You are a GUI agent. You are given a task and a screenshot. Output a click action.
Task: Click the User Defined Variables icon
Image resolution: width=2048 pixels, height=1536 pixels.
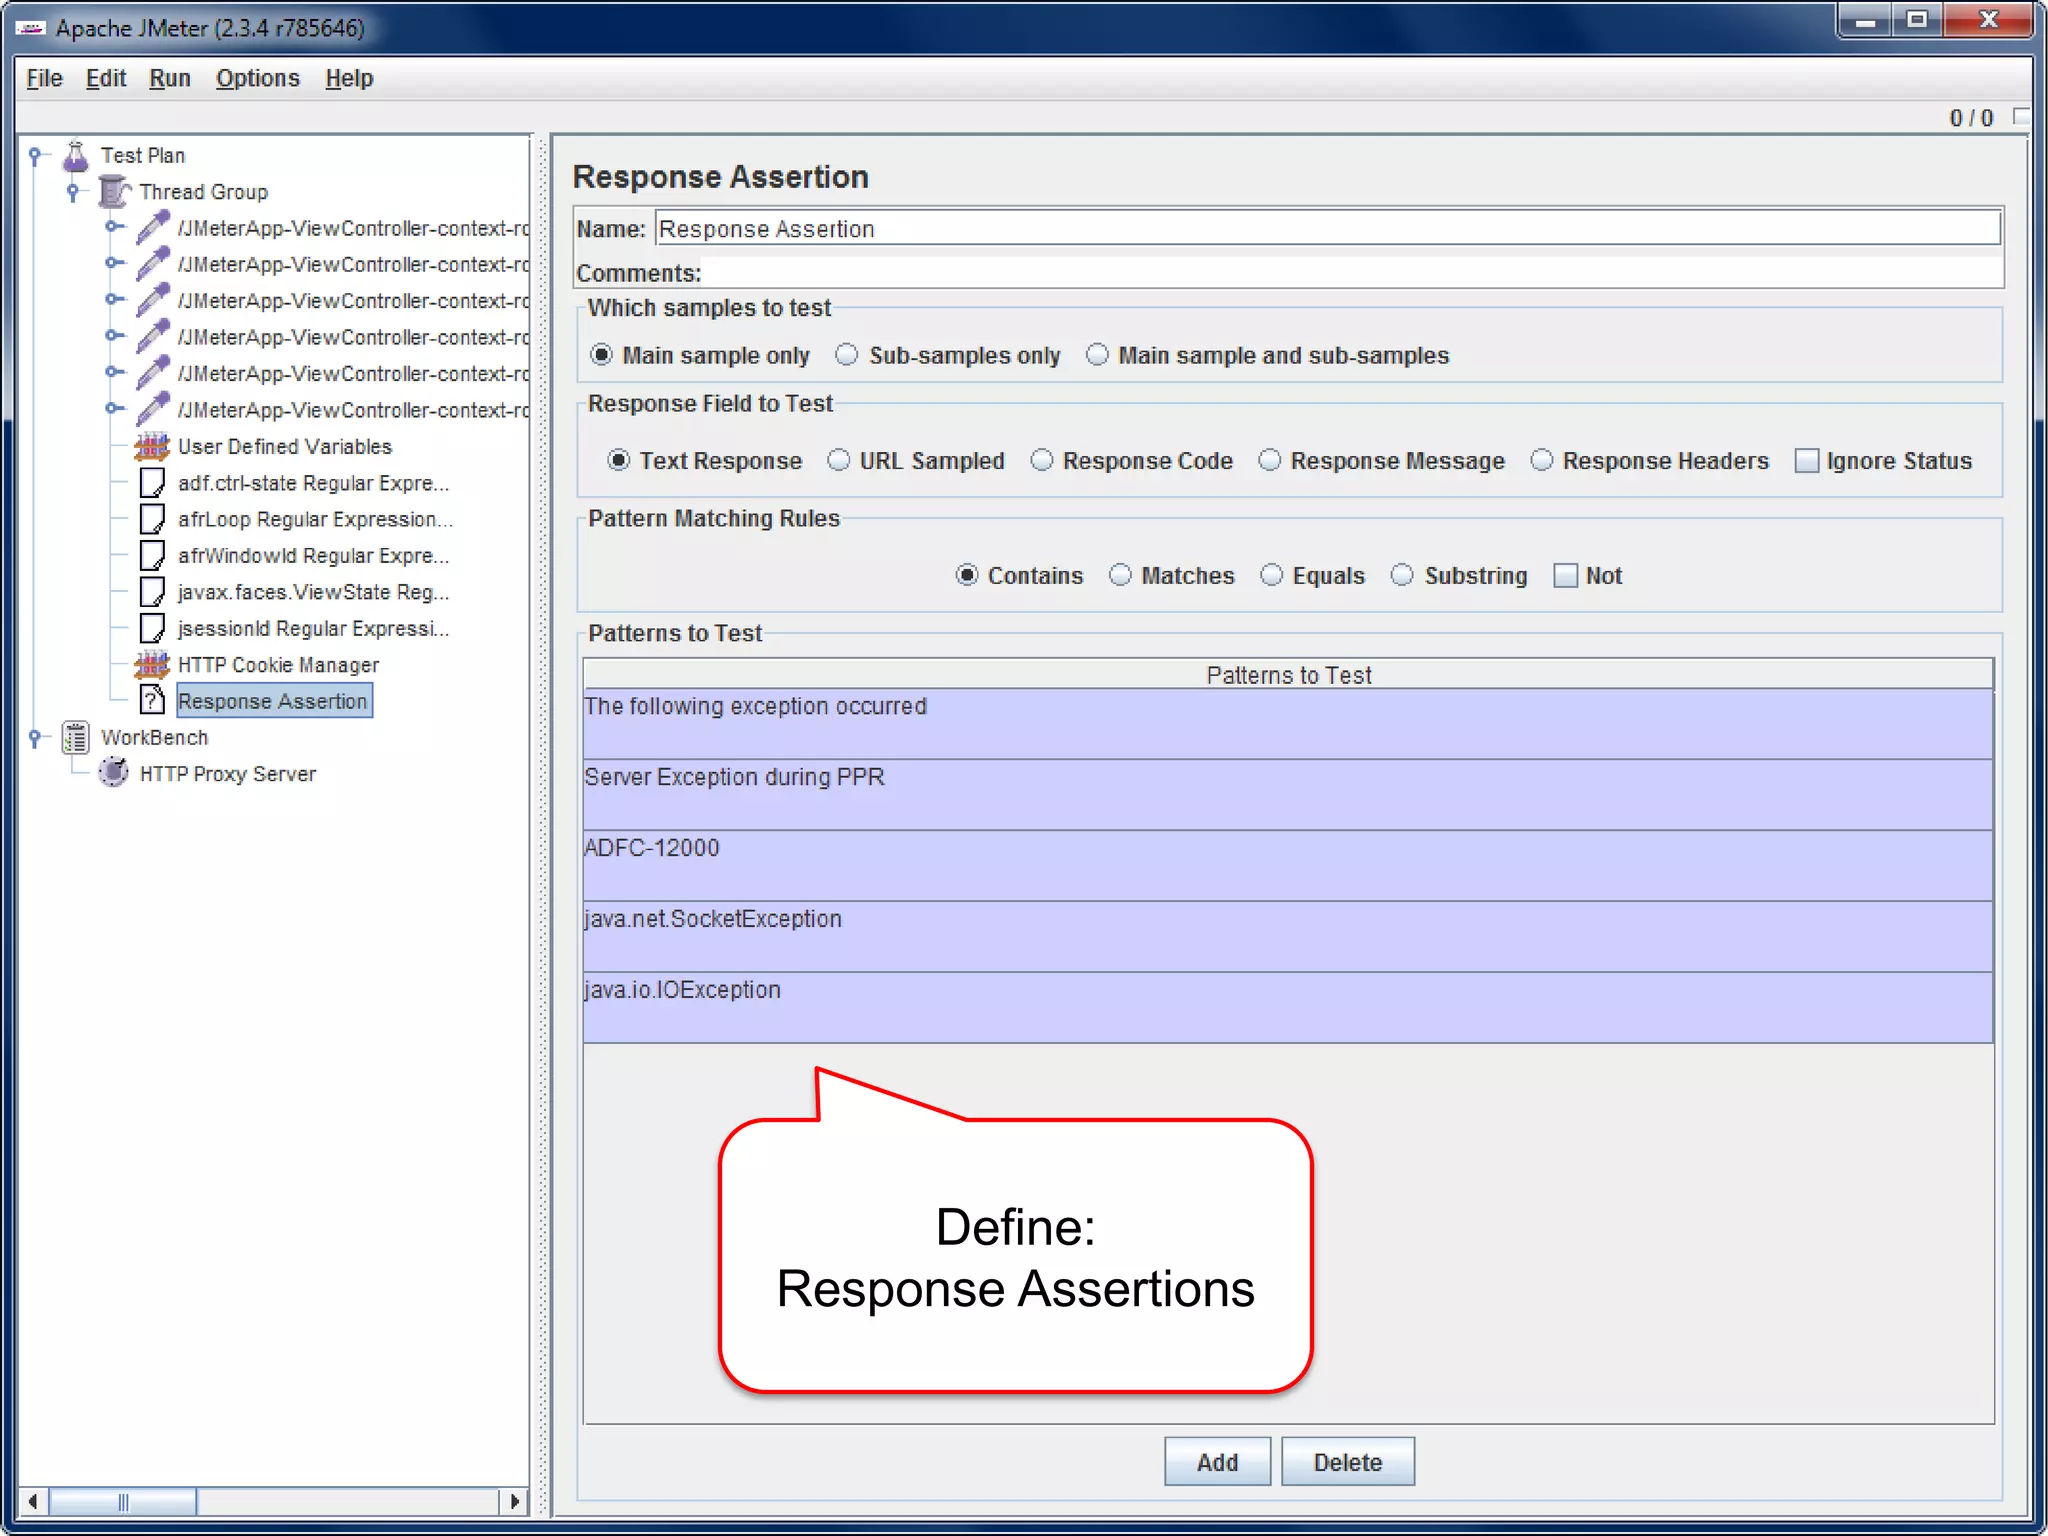click(152, 446)
